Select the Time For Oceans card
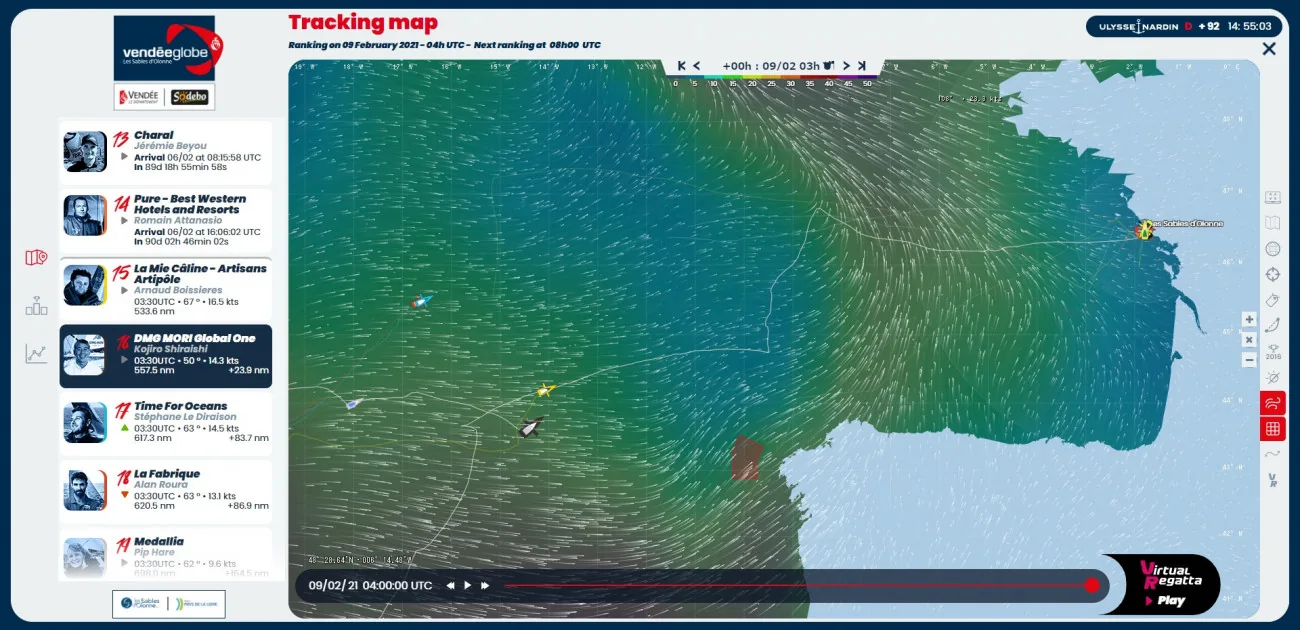 pos(166,424)
